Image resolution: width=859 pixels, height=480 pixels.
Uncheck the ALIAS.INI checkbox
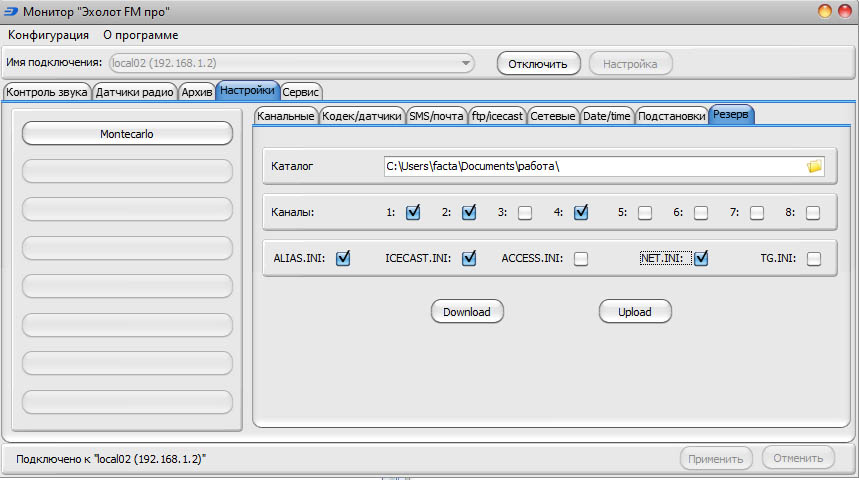click(x=344, y=258)
